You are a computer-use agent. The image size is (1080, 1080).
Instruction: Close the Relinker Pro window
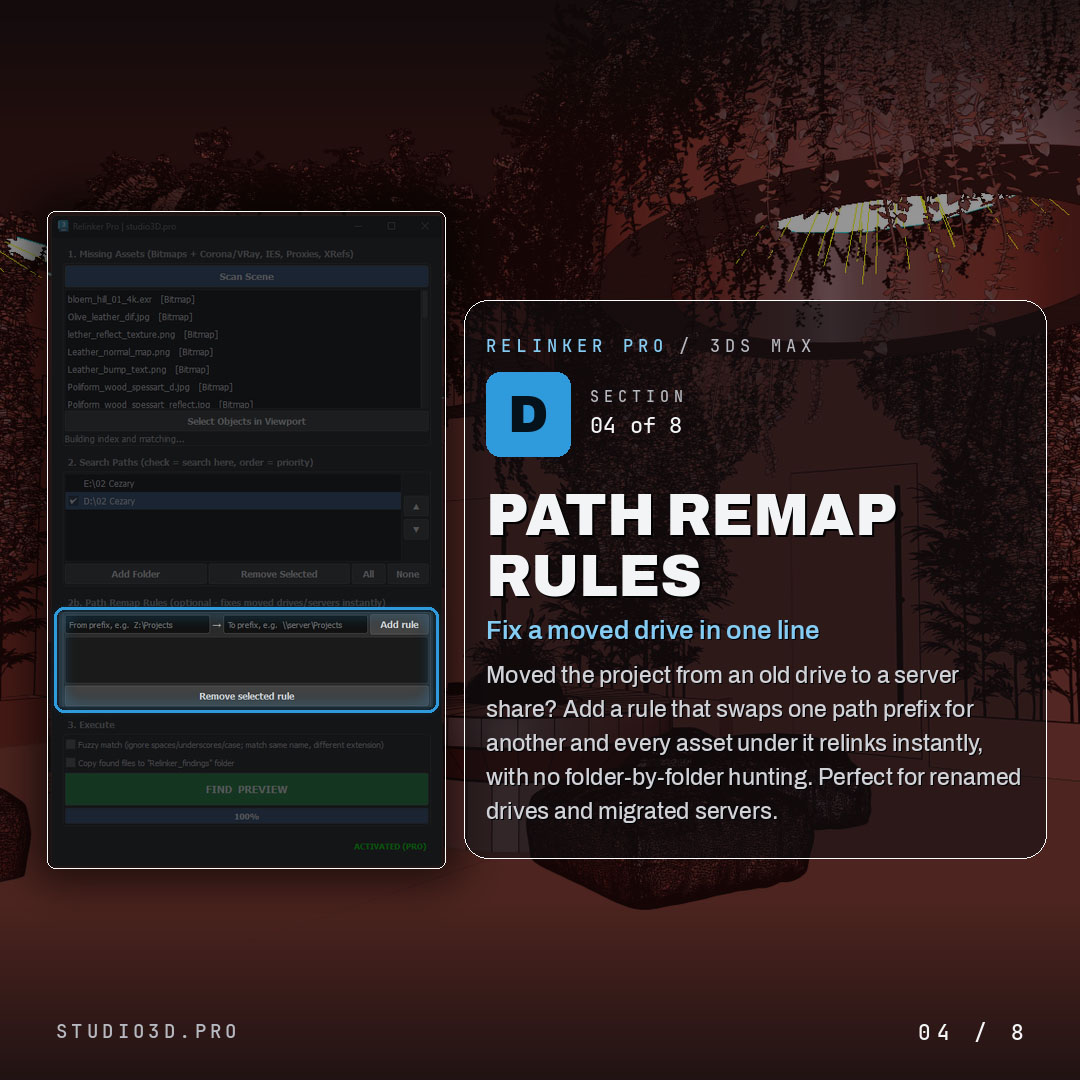[425, 226]
